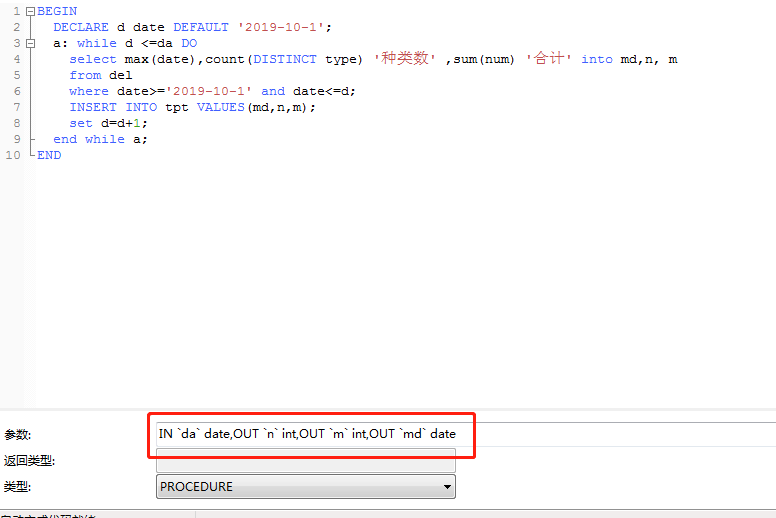The width and height of the screenshot is (776, 518).
Task: Click 'DISTINCT' keyword on line 4
Action: pyautogui.click(x=285, y=59)
